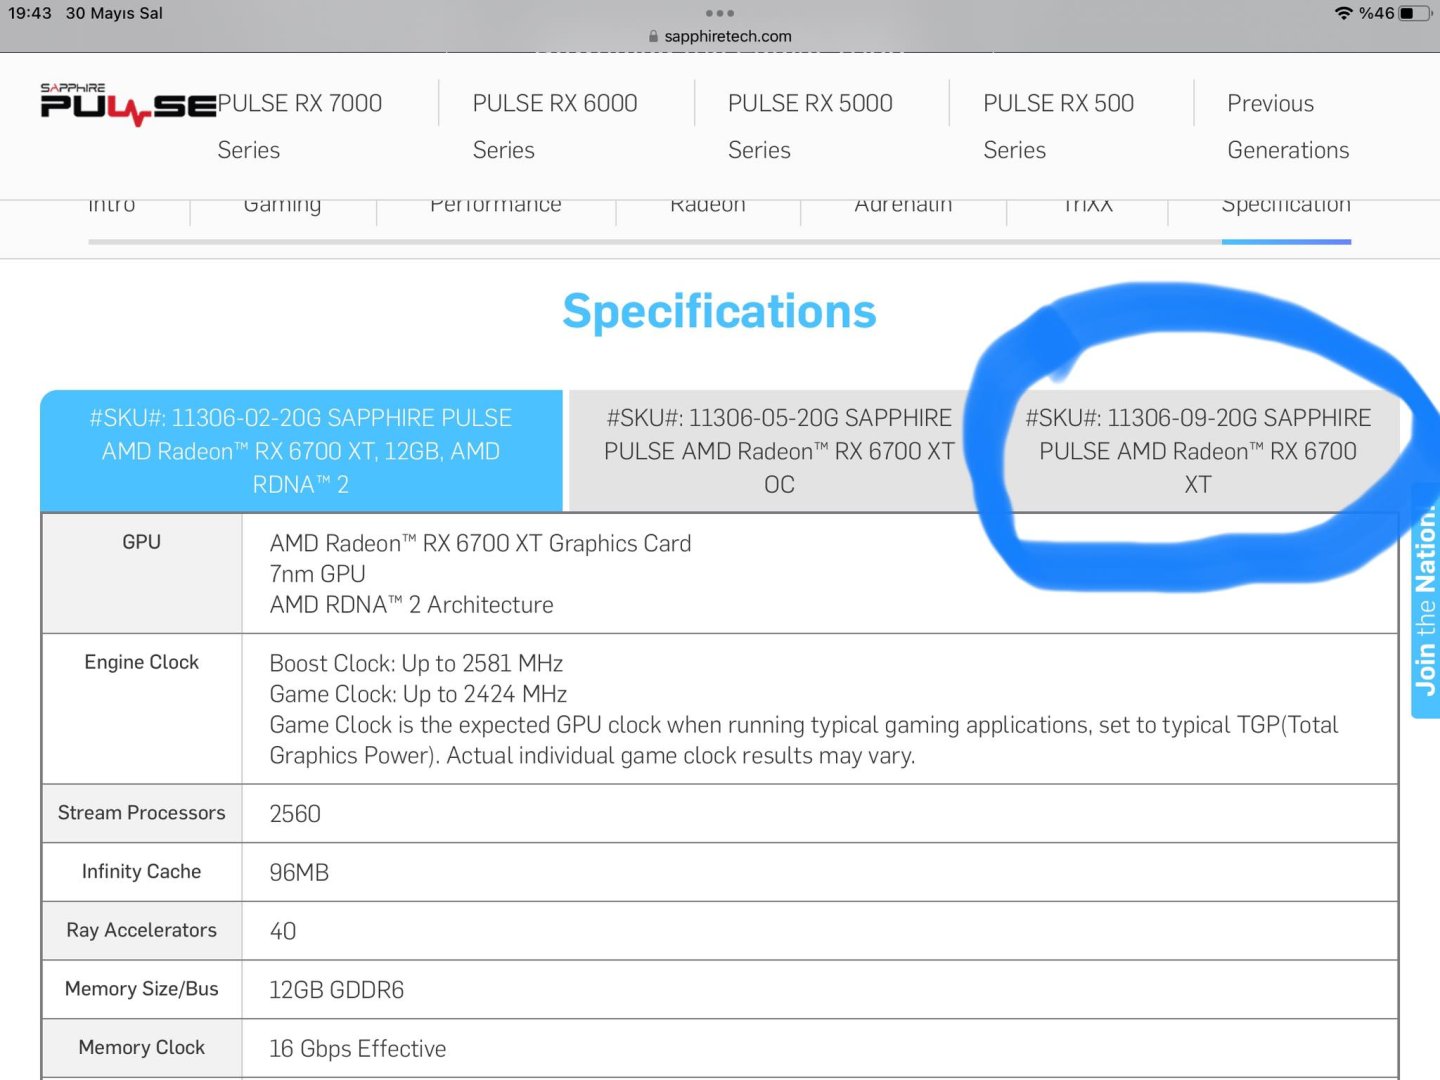Open the Join the Nation side tab

pyautogui.click(x=1426, y=600)
